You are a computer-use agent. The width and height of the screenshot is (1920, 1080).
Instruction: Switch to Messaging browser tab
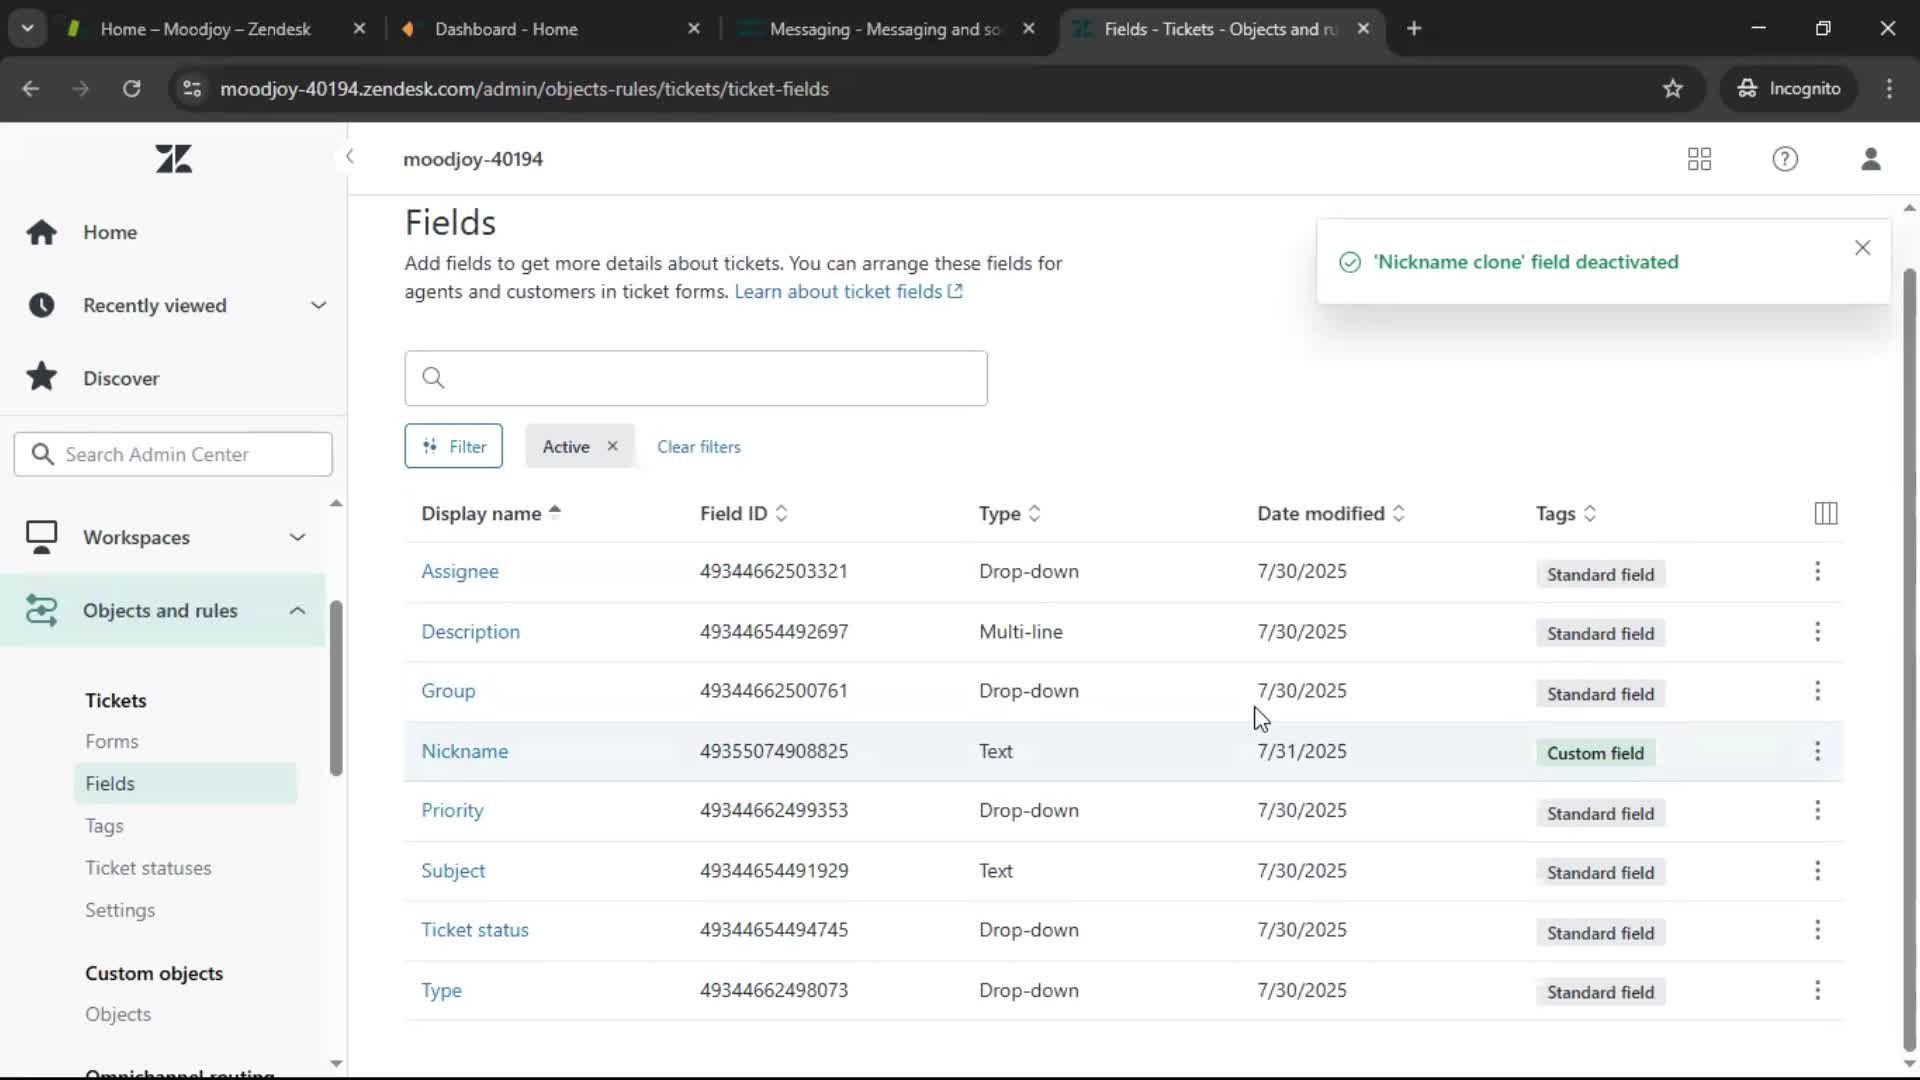click(885, 29)
